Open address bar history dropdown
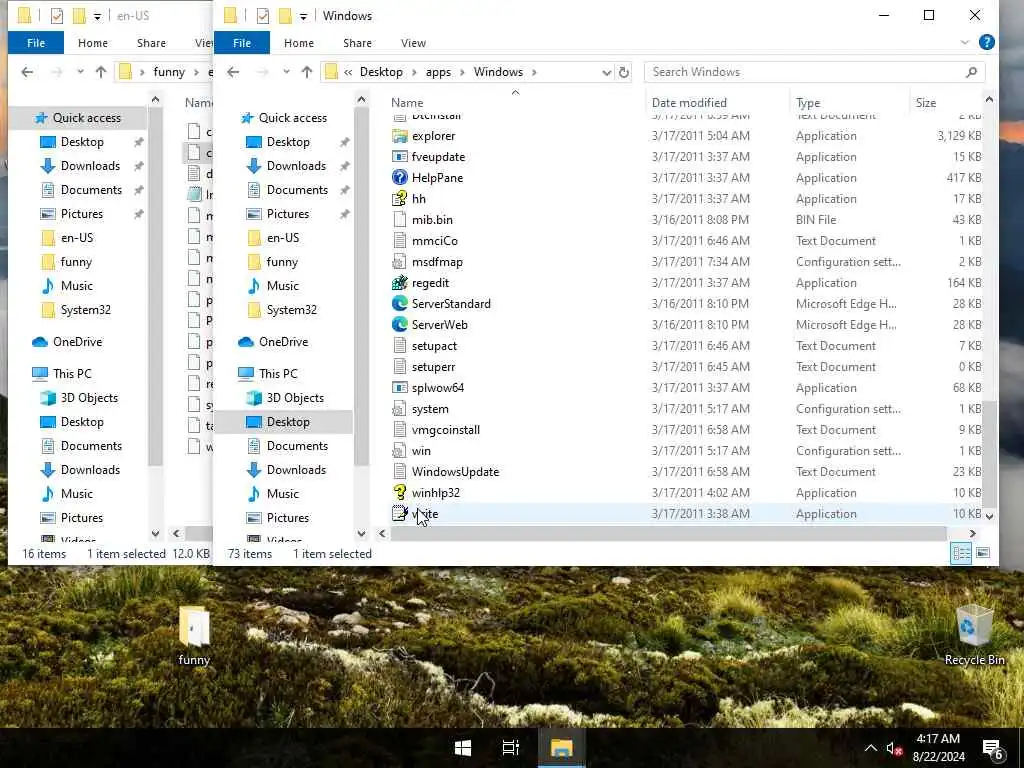The height and width of the screenshot is (768, 1024). point(607,72)
